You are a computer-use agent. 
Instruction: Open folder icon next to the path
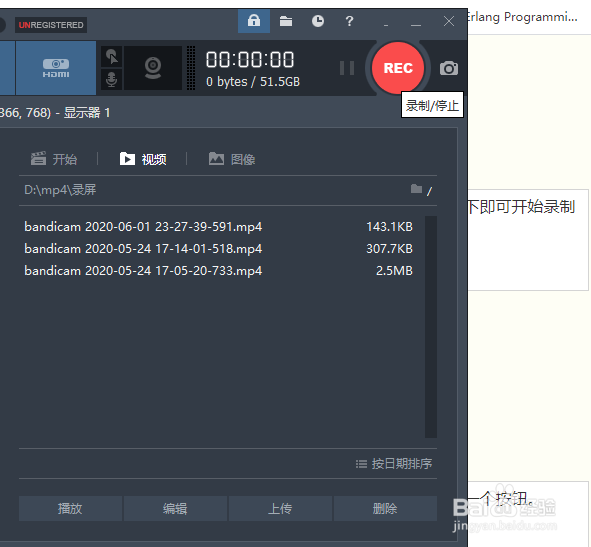click(x=416, y=189)
